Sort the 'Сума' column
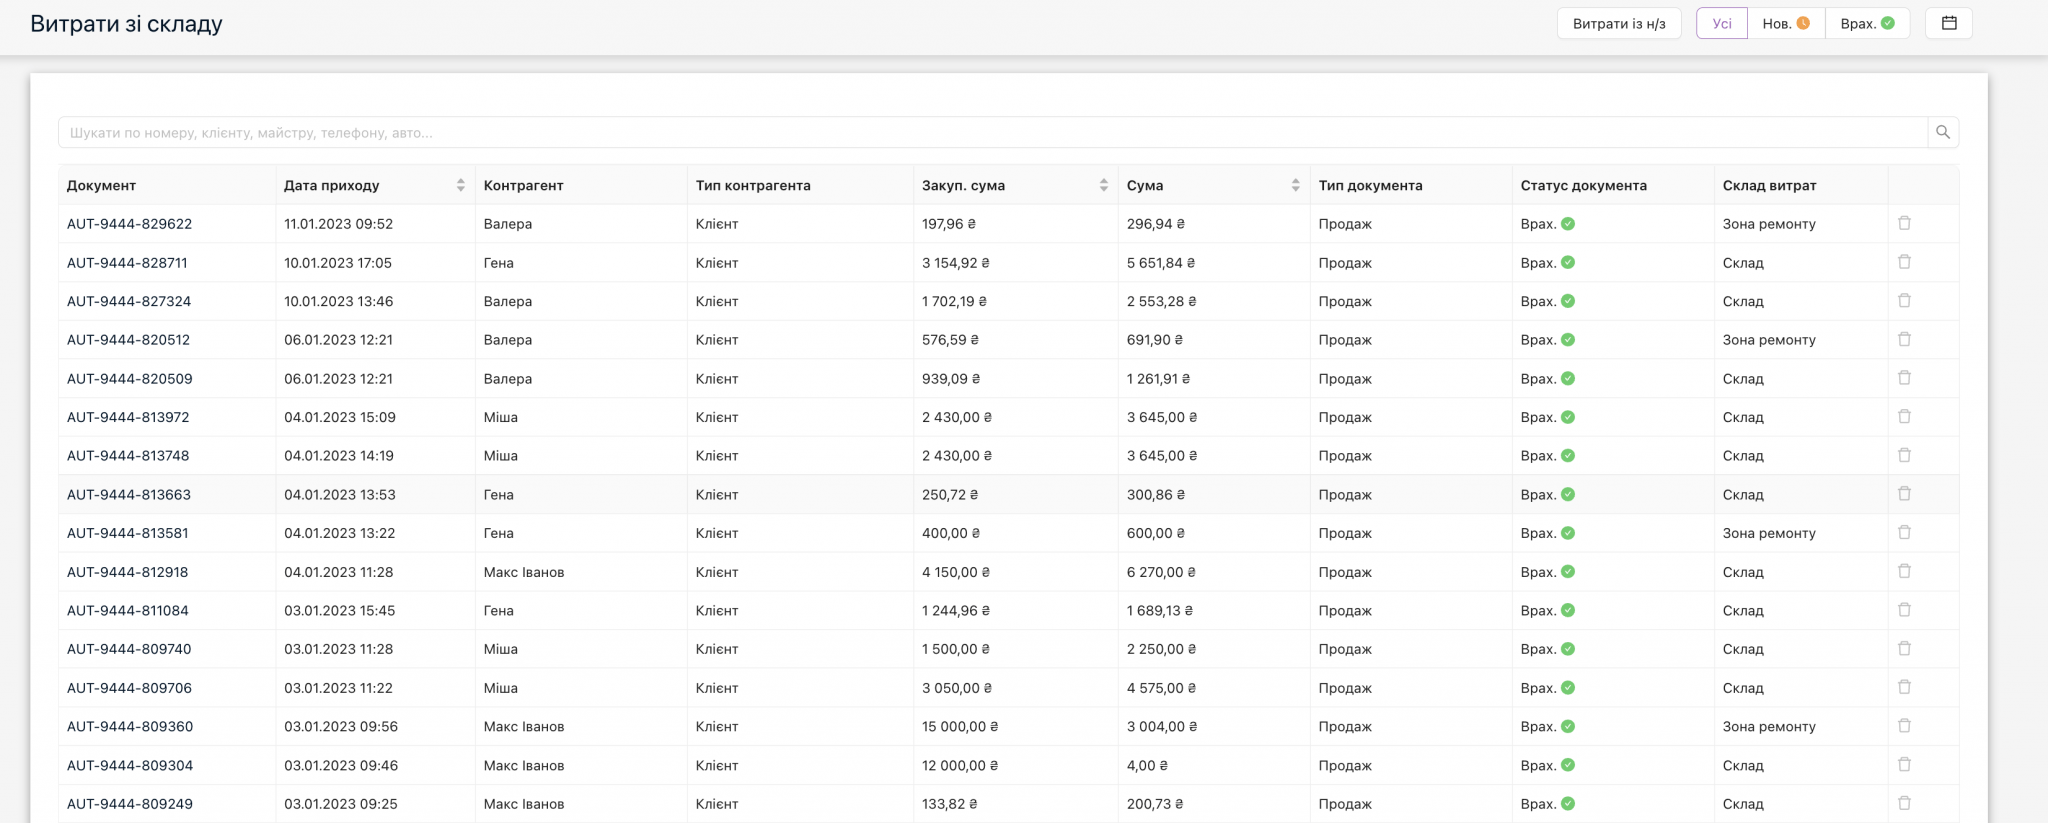This screenshot has width=2048, height=823. [x=1295, y=185]
